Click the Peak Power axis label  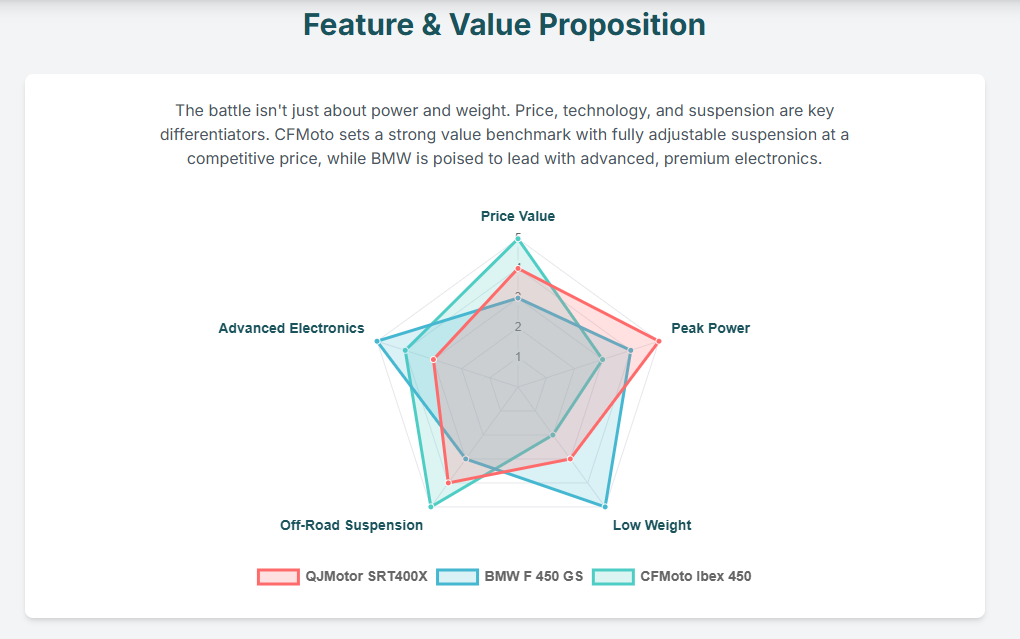point(710,328)
